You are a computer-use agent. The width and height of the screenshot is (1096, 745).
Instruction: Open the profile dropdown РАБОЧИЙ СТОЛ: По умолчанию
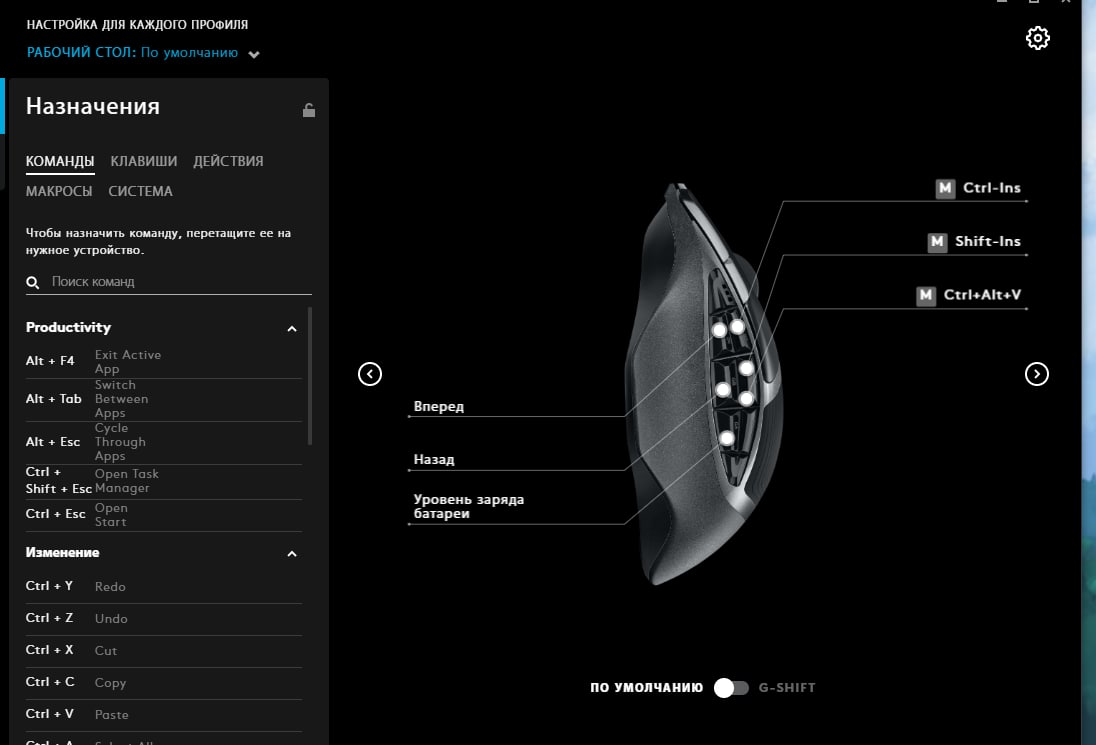(143, 53)
